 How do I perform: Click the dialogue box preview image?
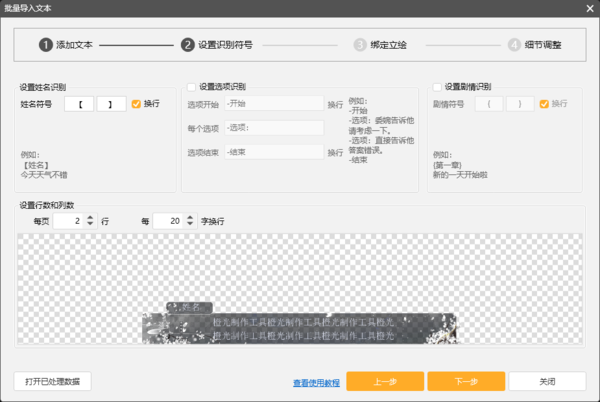300,324
